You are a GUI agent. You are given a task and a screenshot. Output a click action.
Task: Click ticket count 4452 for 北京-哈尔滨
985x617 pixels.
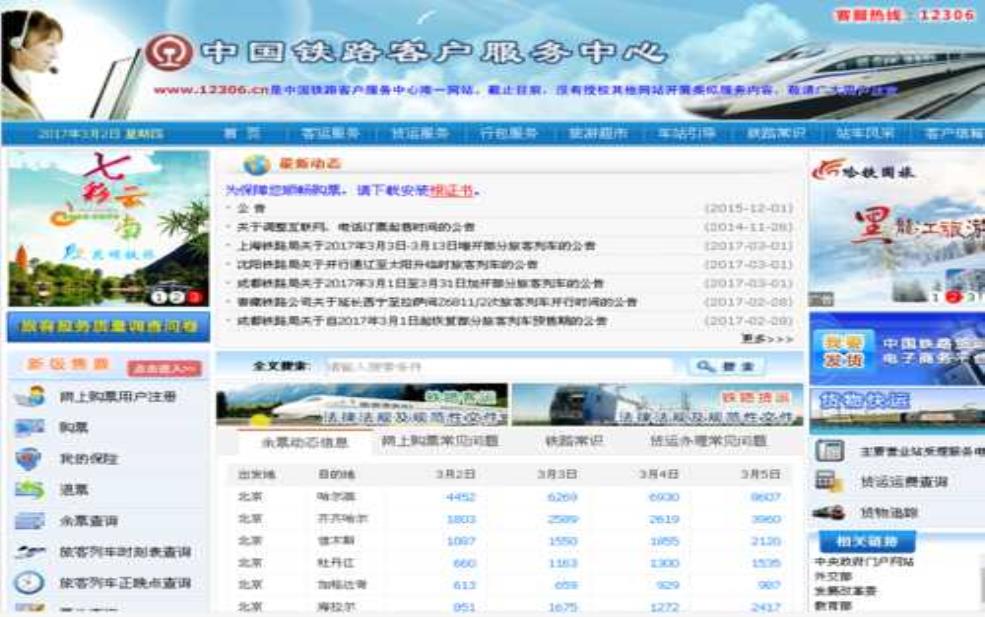[460, 497]
